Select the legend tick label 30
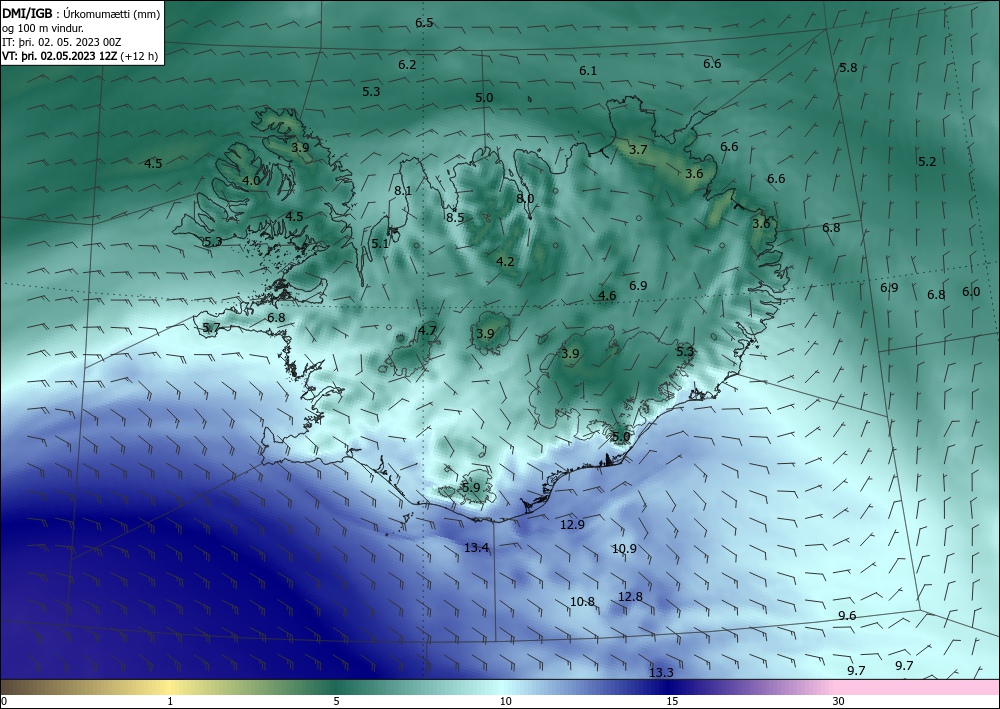Screen dimensions: 1000x709 [x=838, y=702]
